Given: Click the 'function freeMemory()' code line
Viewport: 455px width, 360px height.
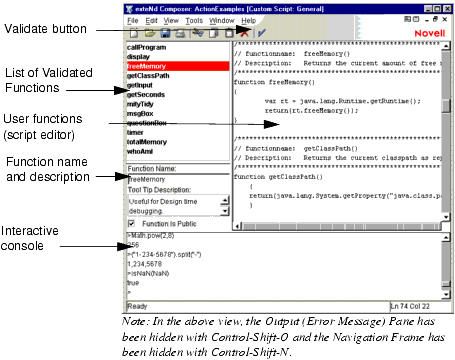Looking at the screenshot, I should click(x=274, y=82).
